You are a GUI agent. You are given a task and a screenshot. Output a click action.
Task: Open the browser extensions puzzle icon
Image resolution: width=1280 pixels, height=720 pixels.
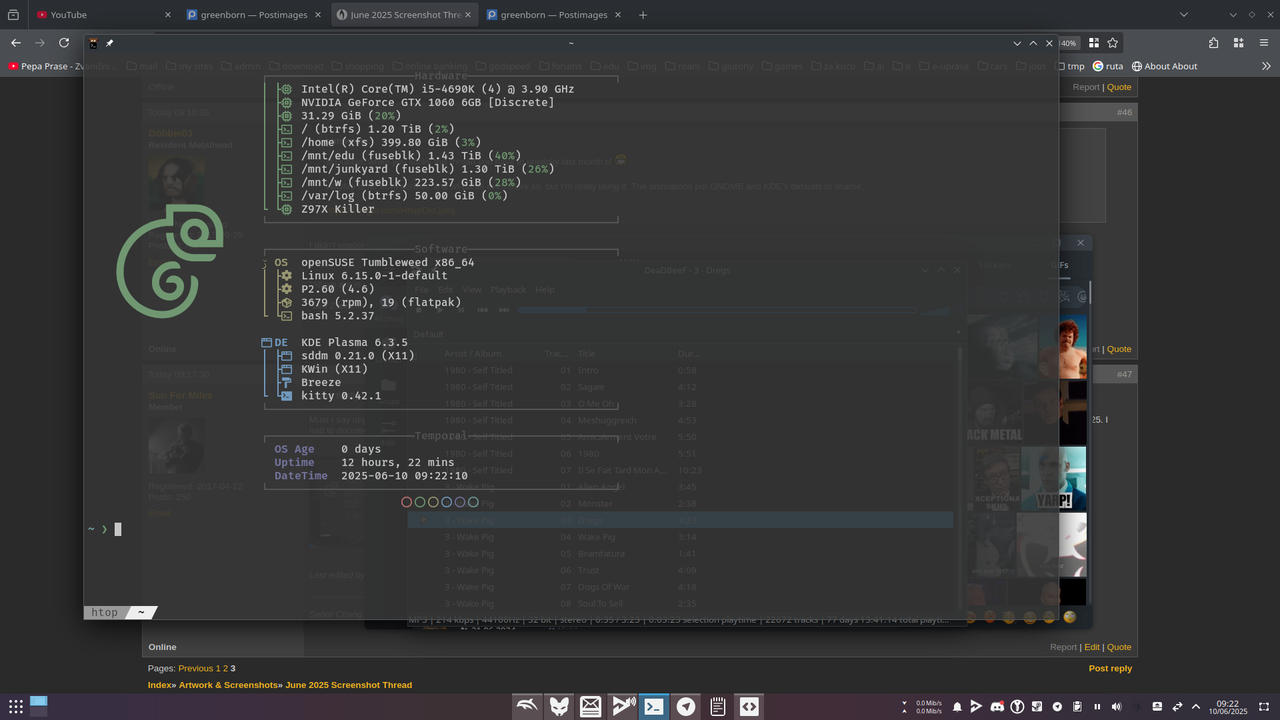tap(1213, 43)
